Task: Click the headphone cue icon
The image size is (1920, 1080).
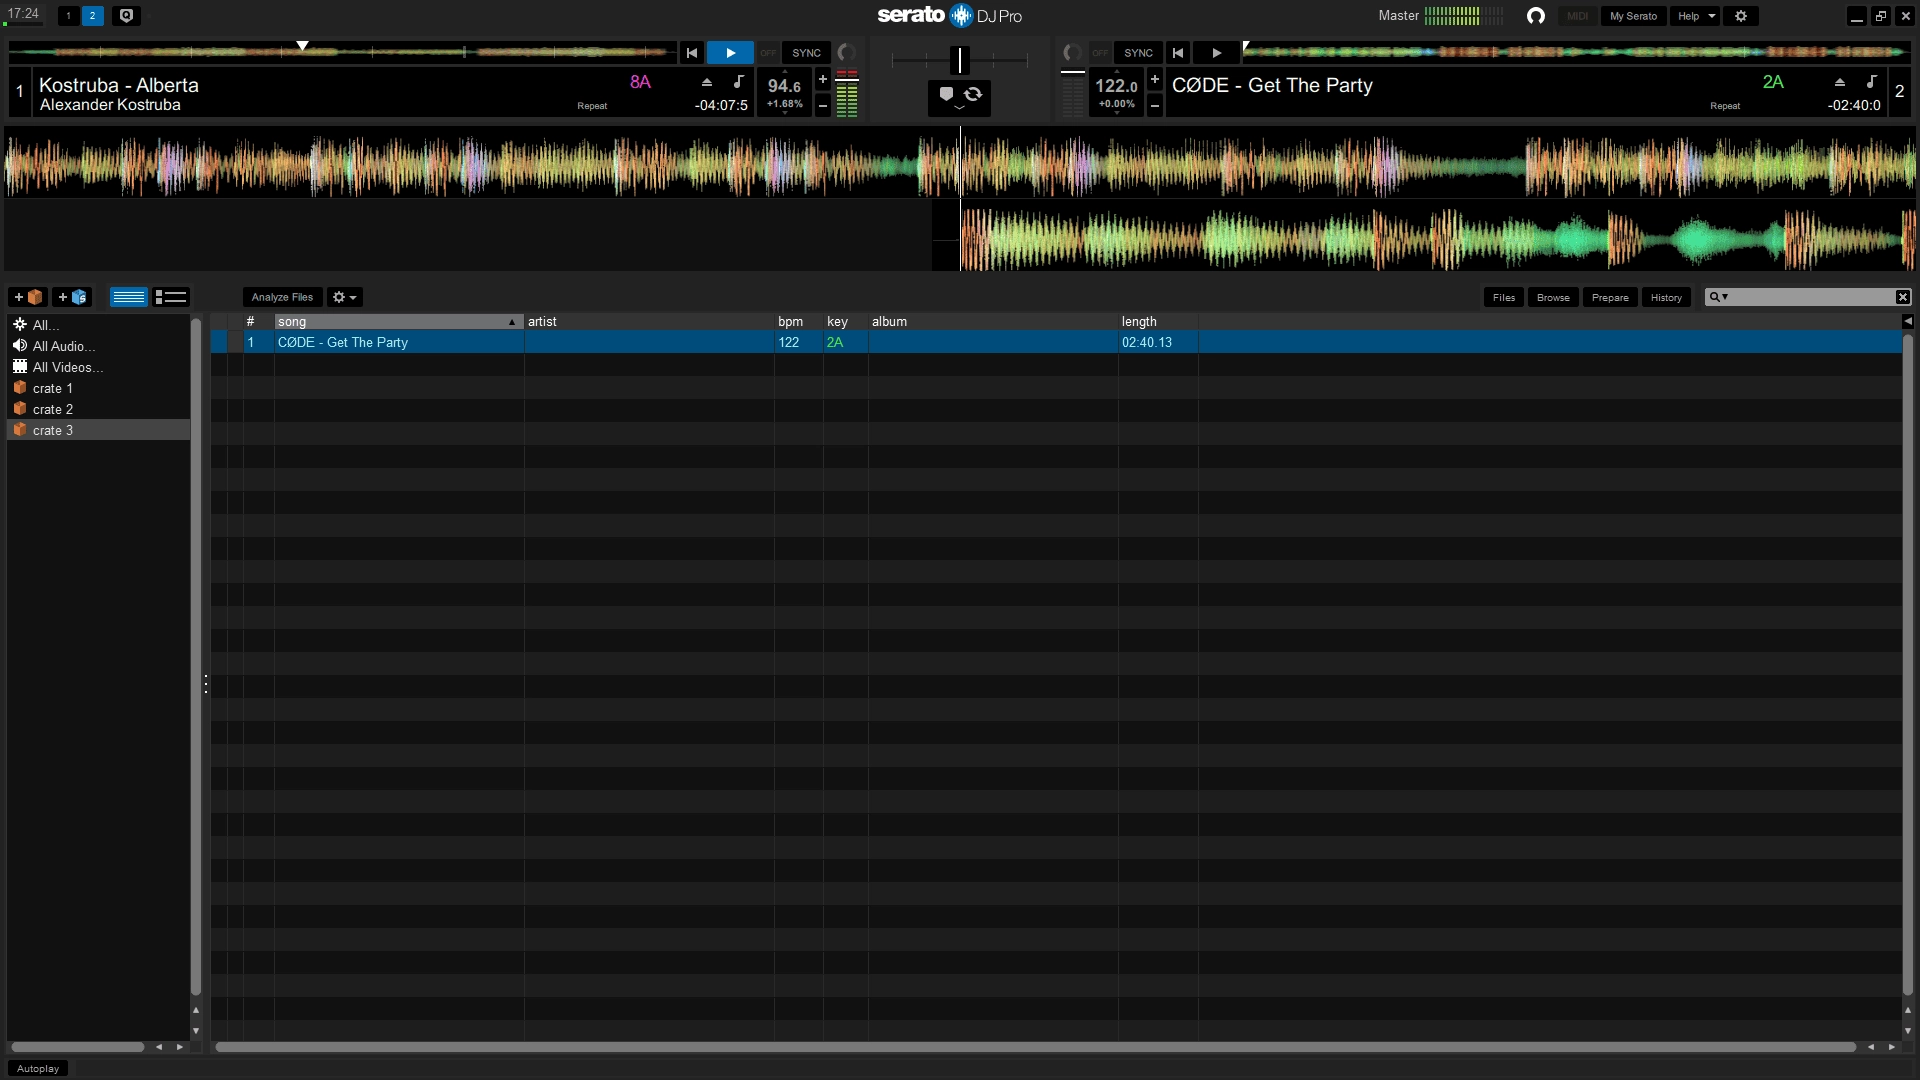Action: (1536, 16)
